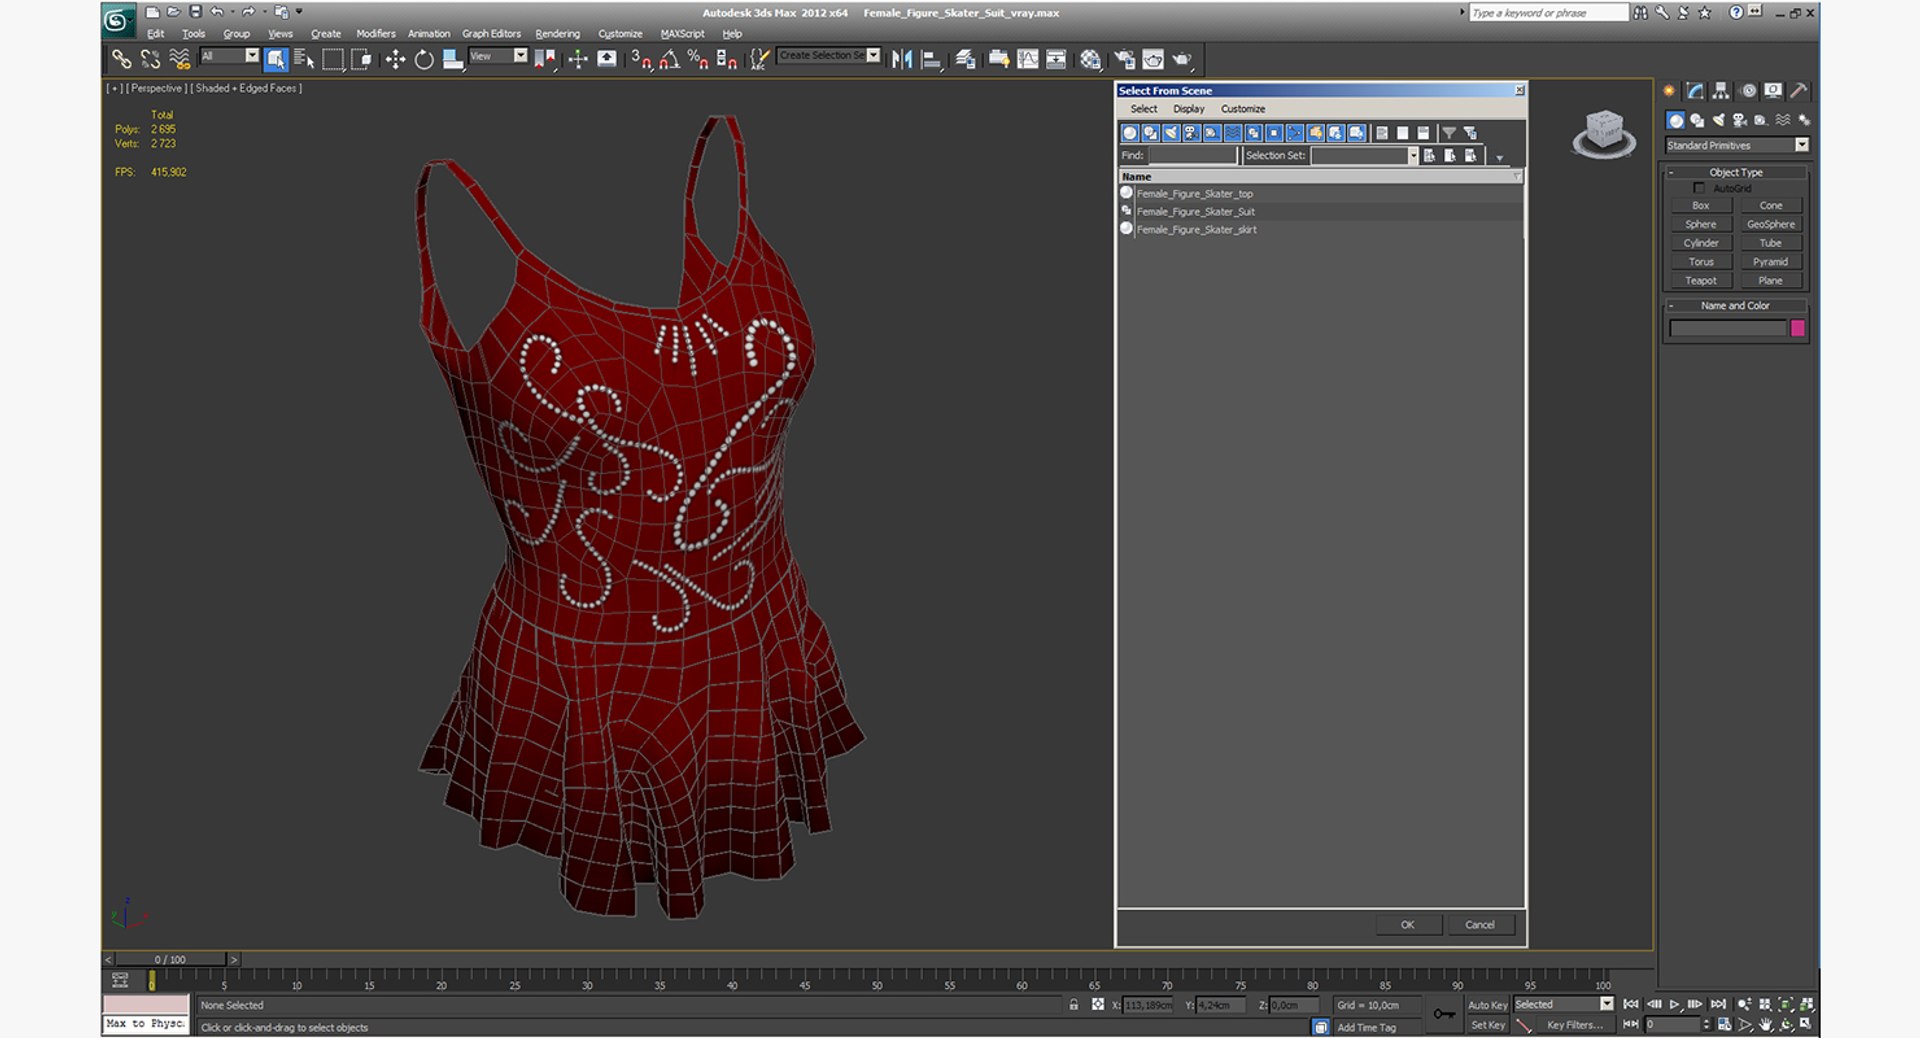Toggle the Angle Snap icon
The height and width of the screenshot is (1038, 1920).
tap(669, 60)
